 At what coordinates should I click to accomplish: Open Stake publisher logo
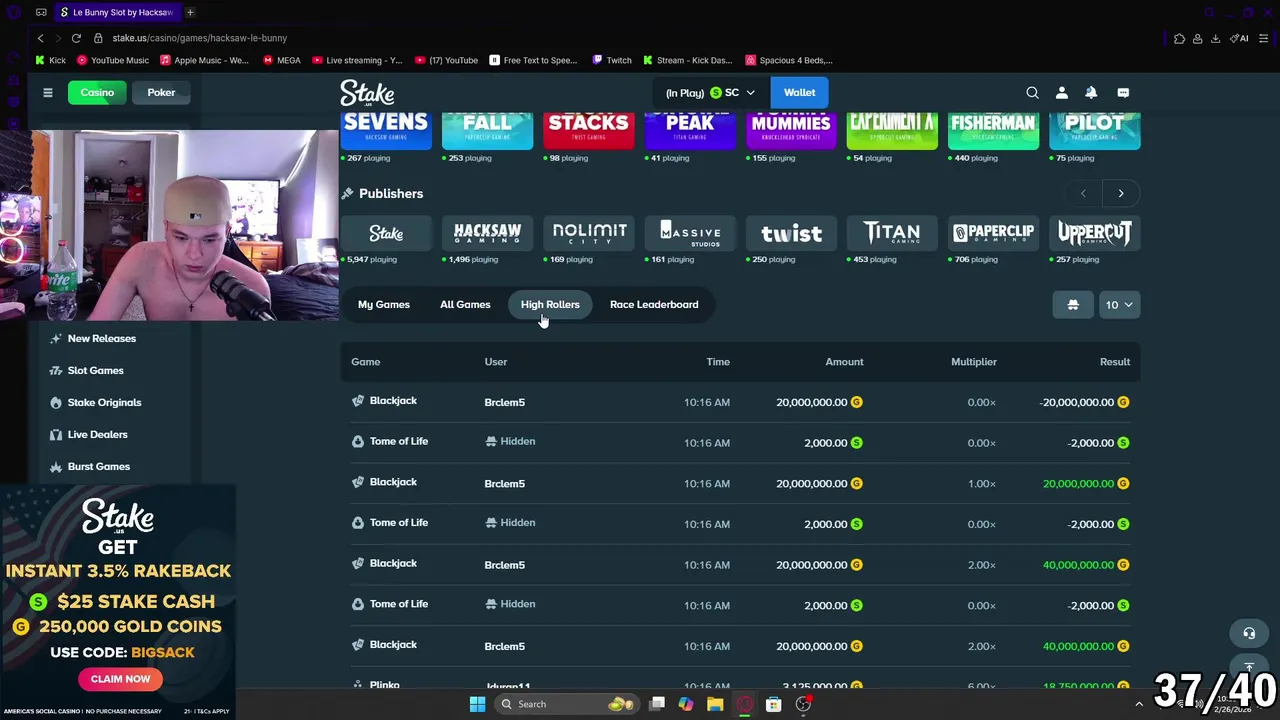click(x=386, y=233)
